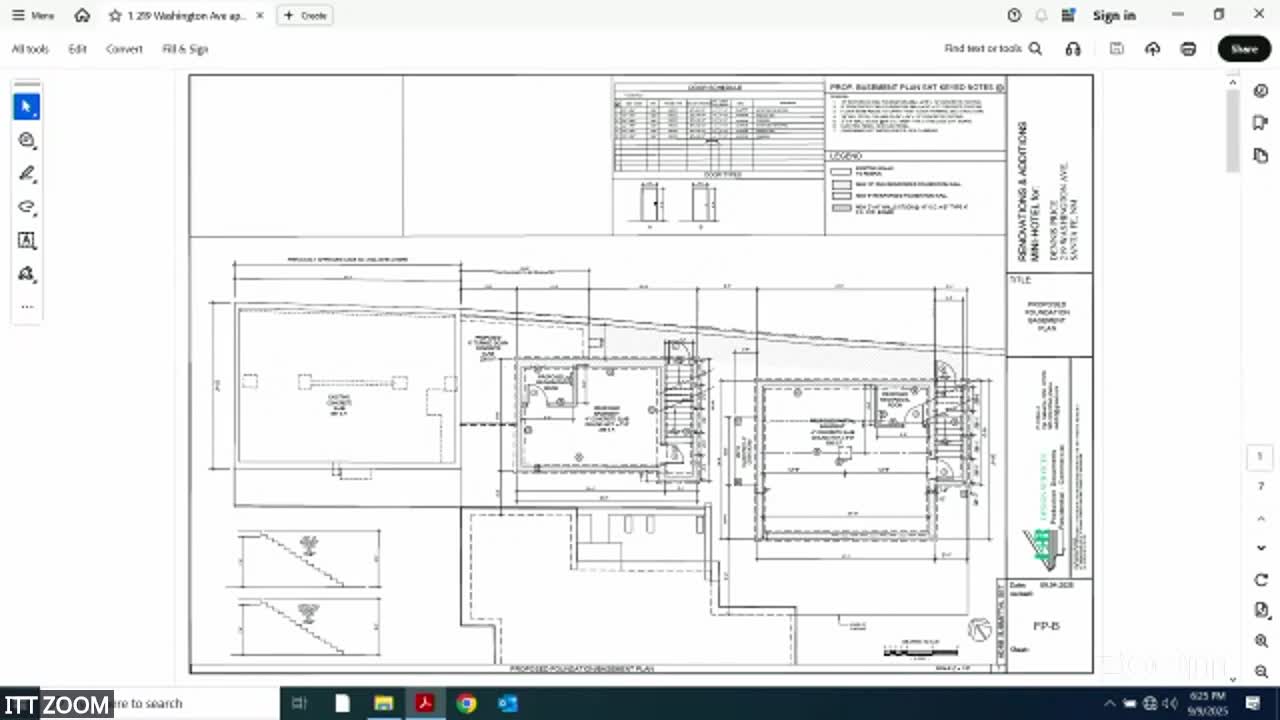Click the Sign in link

[1113, 15]
